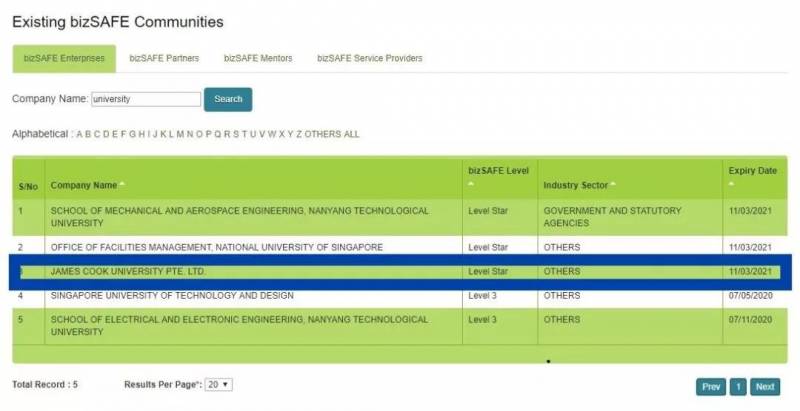Go to the Next page
The width and height of the screenshot is (800, 411).
[765, 387]
